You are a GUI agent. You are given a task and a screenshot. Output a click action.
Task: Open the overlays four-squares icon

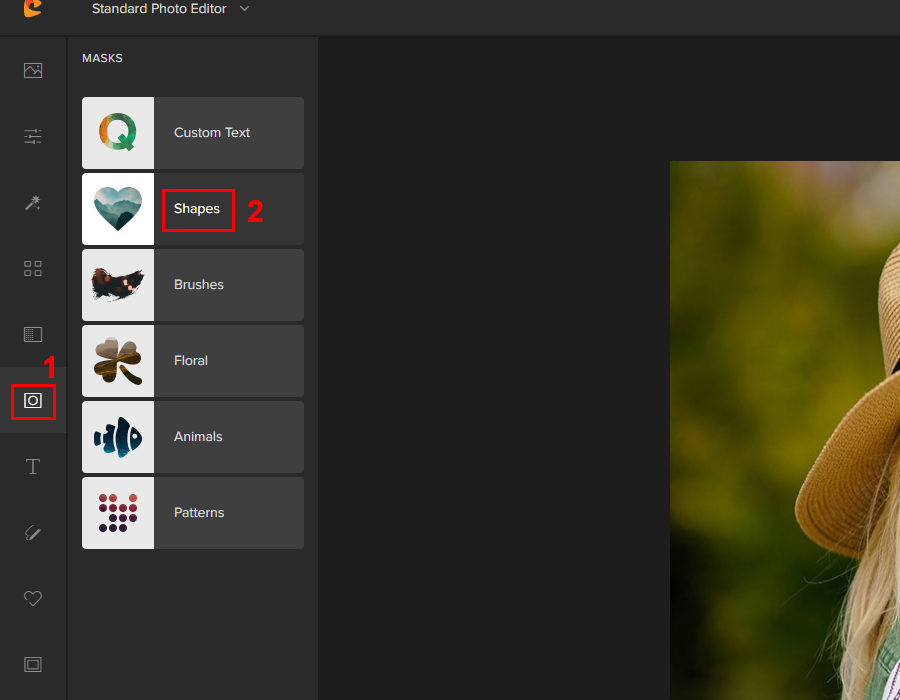pyautogui.click(x=33, y=268)
